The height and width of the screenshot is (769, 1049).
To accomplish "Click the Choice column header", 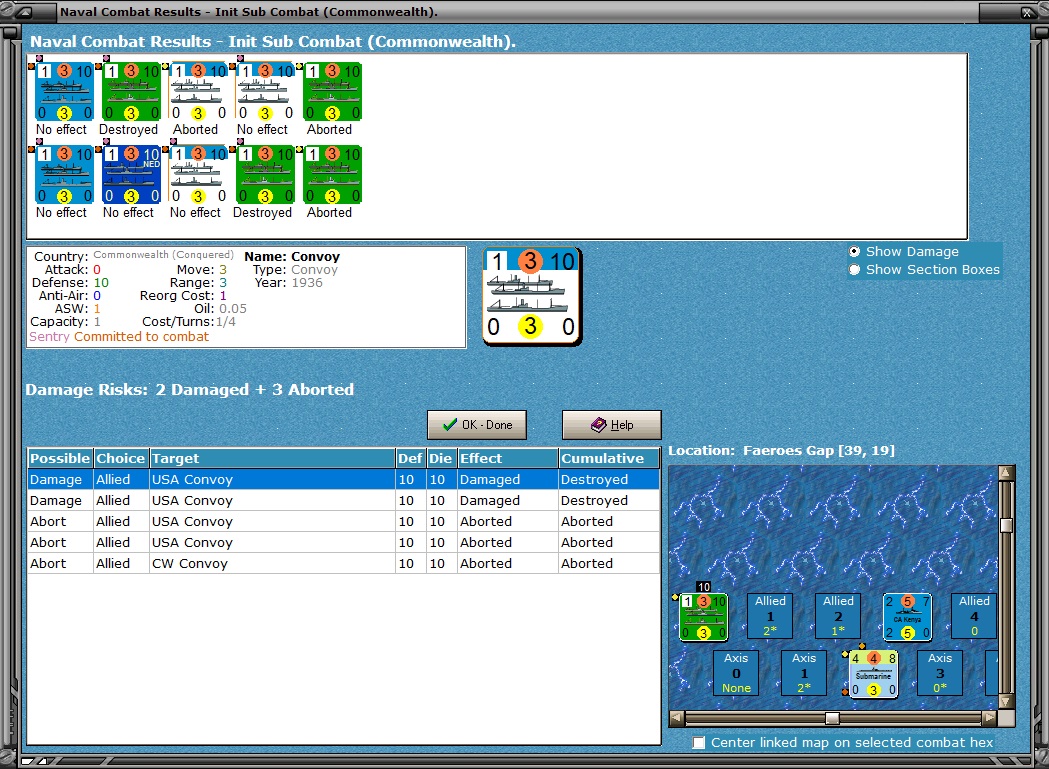I will 120,458.
